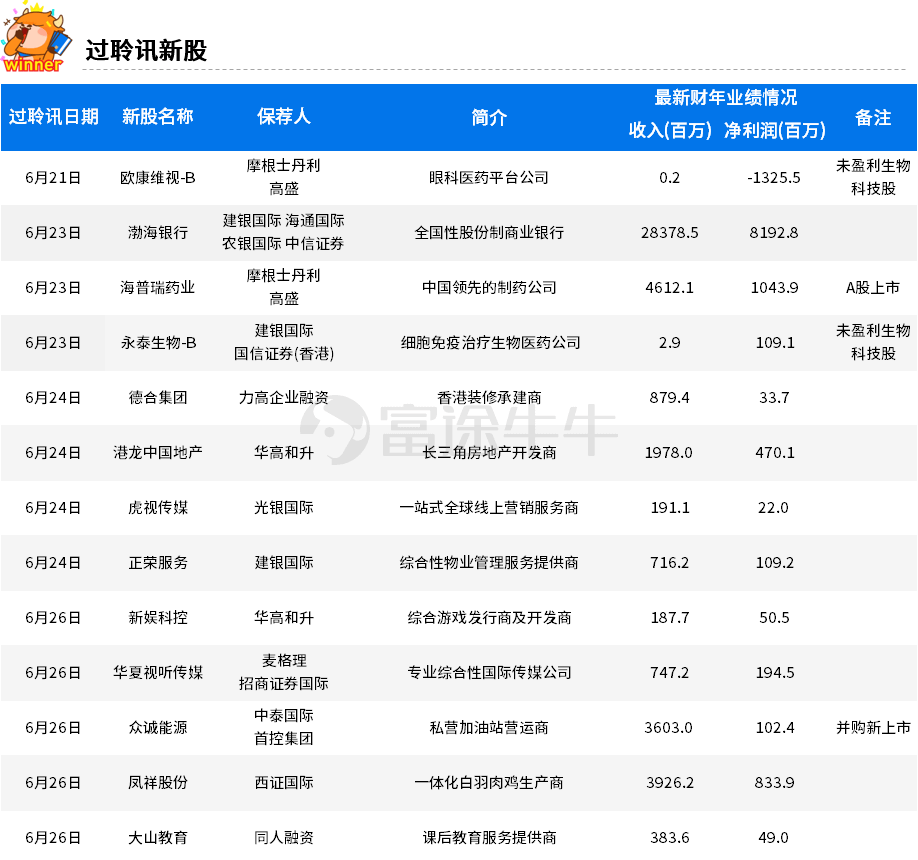The width and height of the screenshot is (918, 860).
Task: Click revenue value 1978.0
Action: click(669, 453)
